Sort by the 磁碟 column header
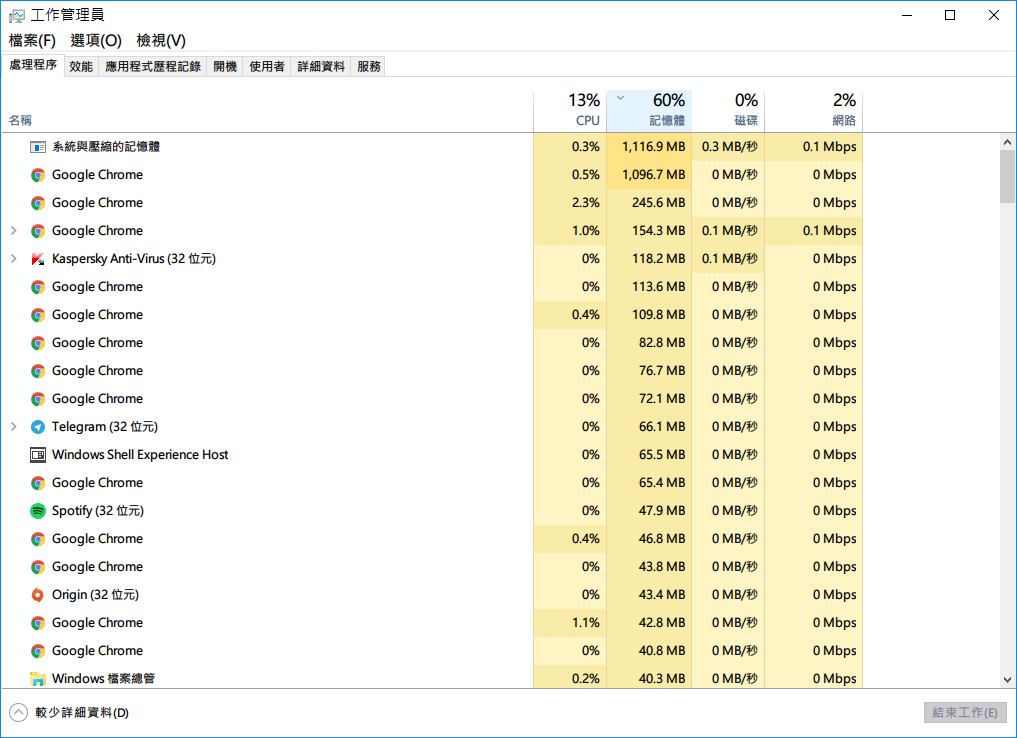 point(728,111)
